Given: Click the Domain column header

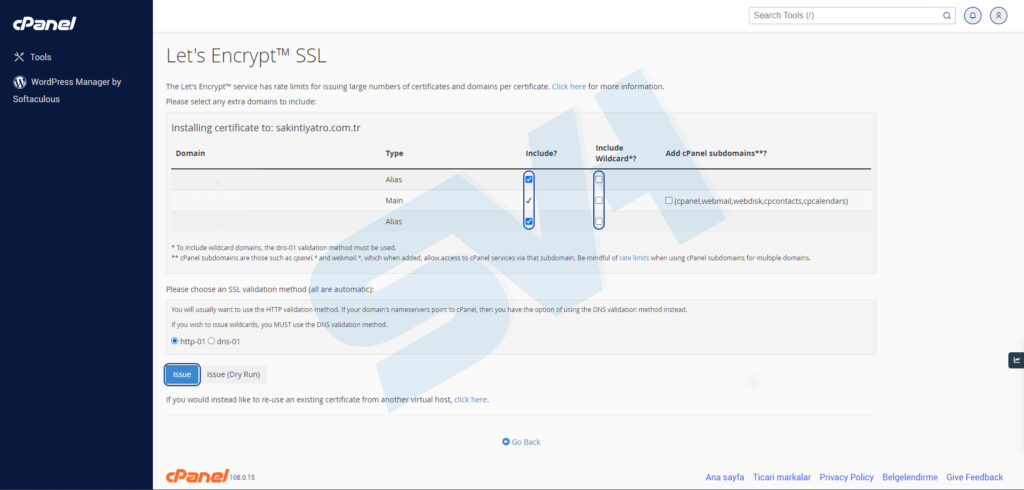Looking at the screenshot, I should click(x=190, y=154).
